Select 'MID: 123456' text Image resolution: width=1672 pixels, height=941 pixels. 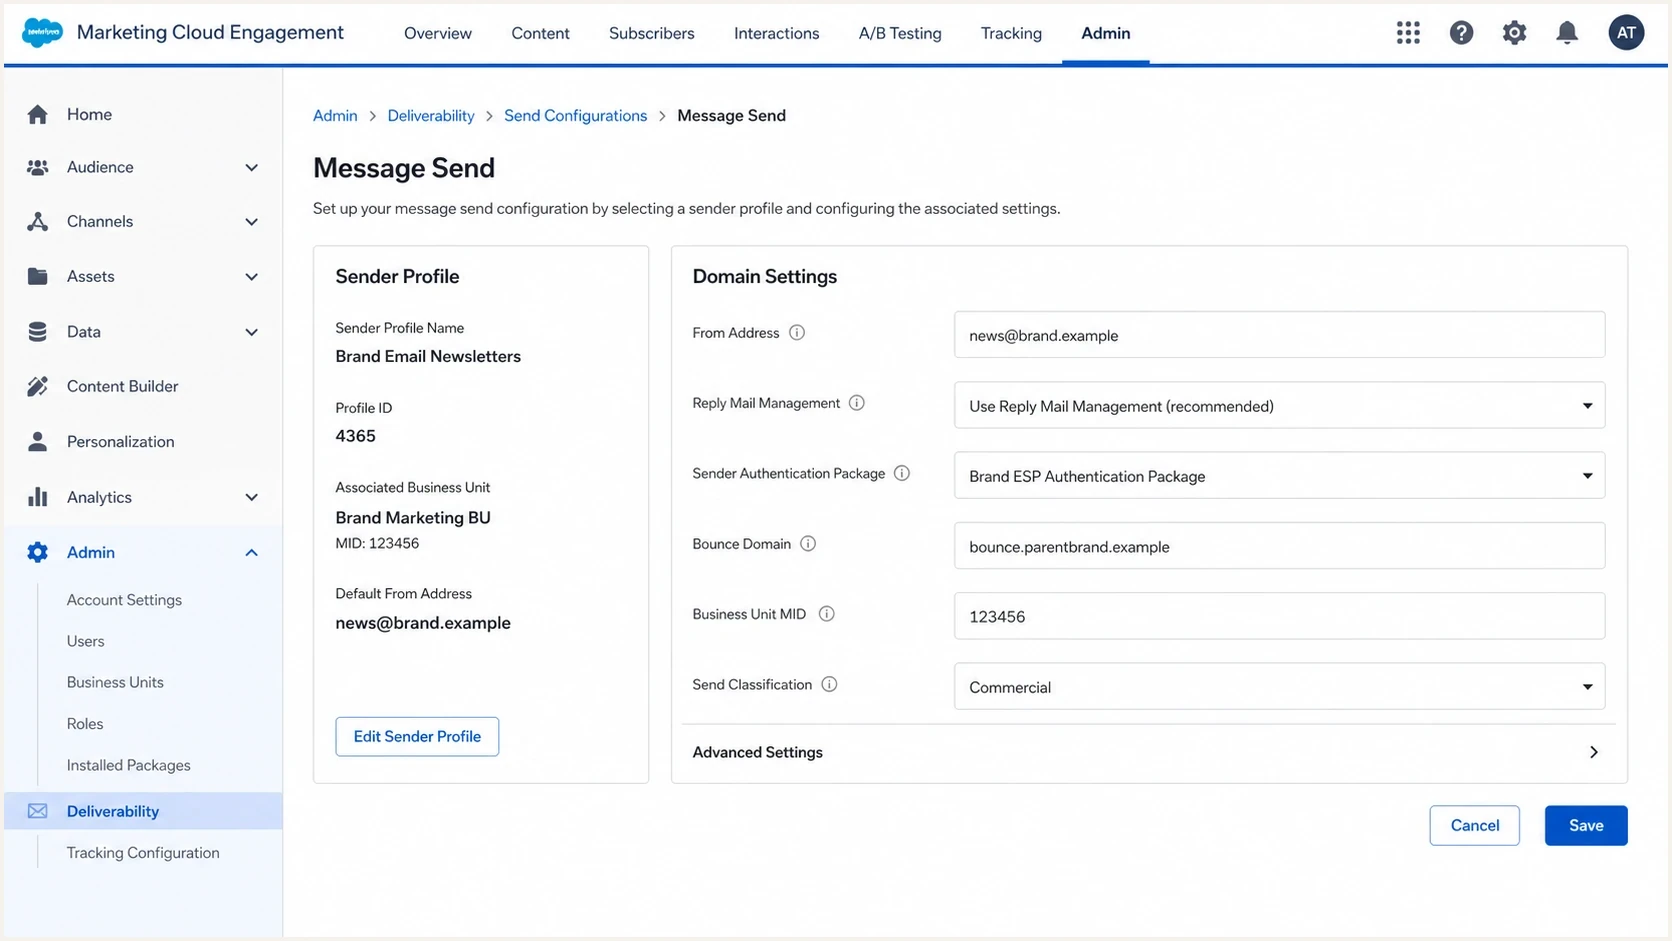pos(377,543)
